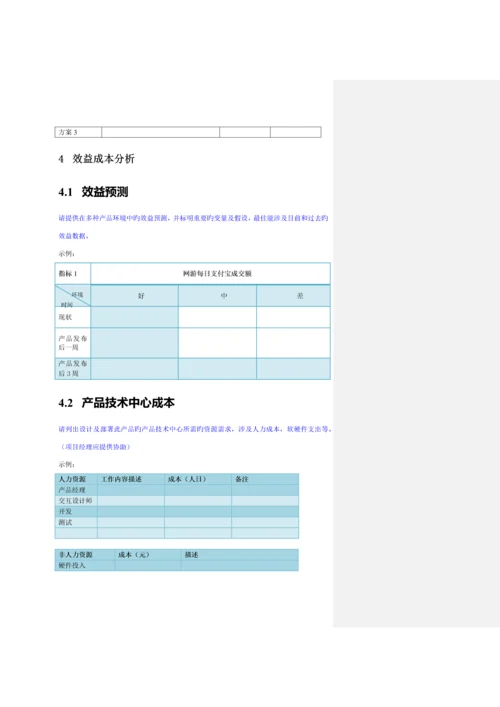Viewport: 500px width, 707px height.
Task: Click the '产品发布后一周' row label
Action: 73,343
